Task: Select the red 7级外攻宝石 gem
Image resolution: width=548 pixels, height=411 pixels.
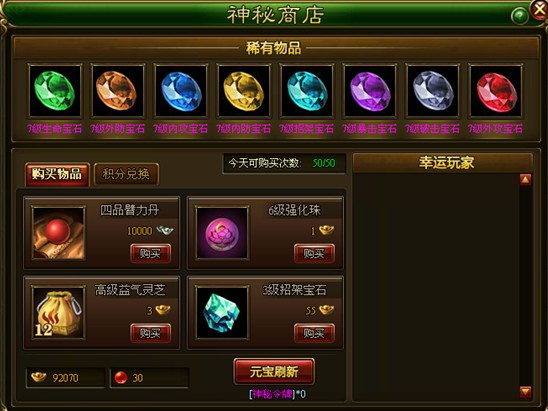Action: (496, 91)
